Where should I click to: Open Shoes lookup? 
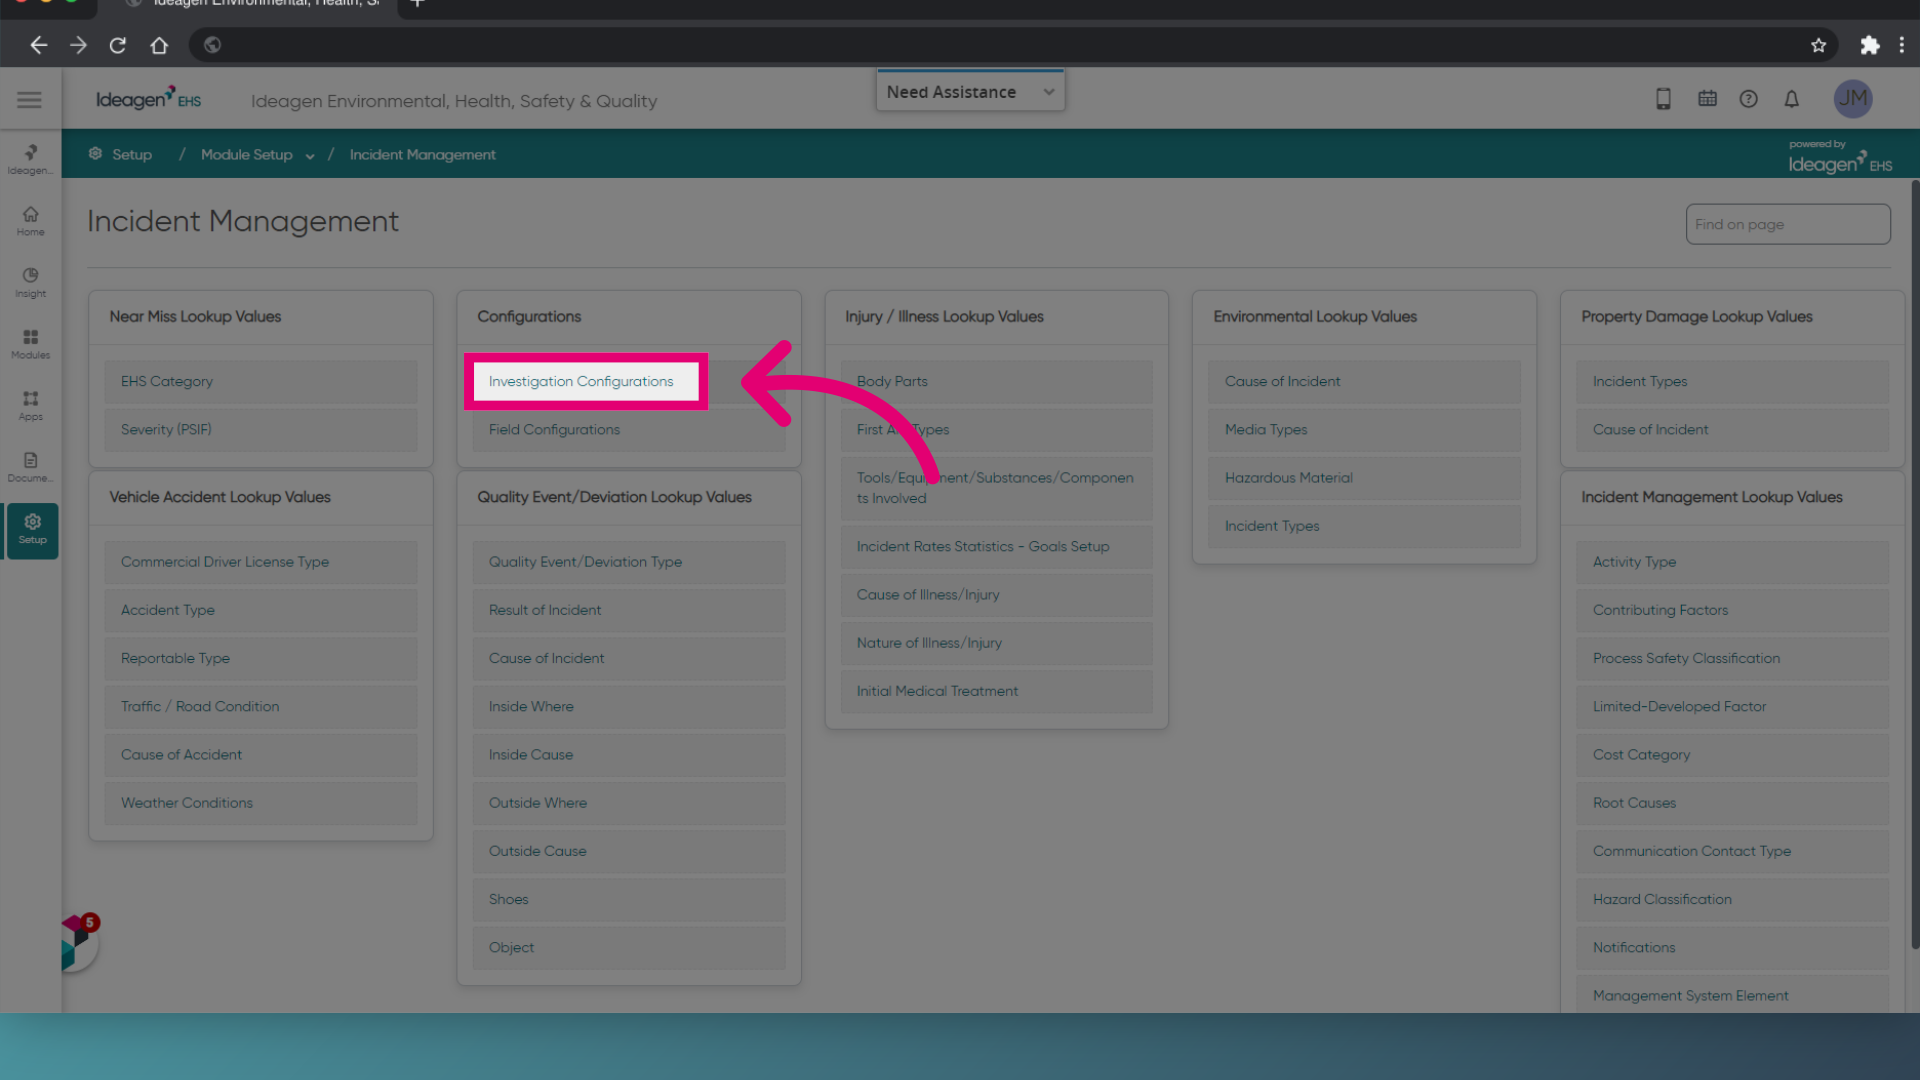point(628,899)
